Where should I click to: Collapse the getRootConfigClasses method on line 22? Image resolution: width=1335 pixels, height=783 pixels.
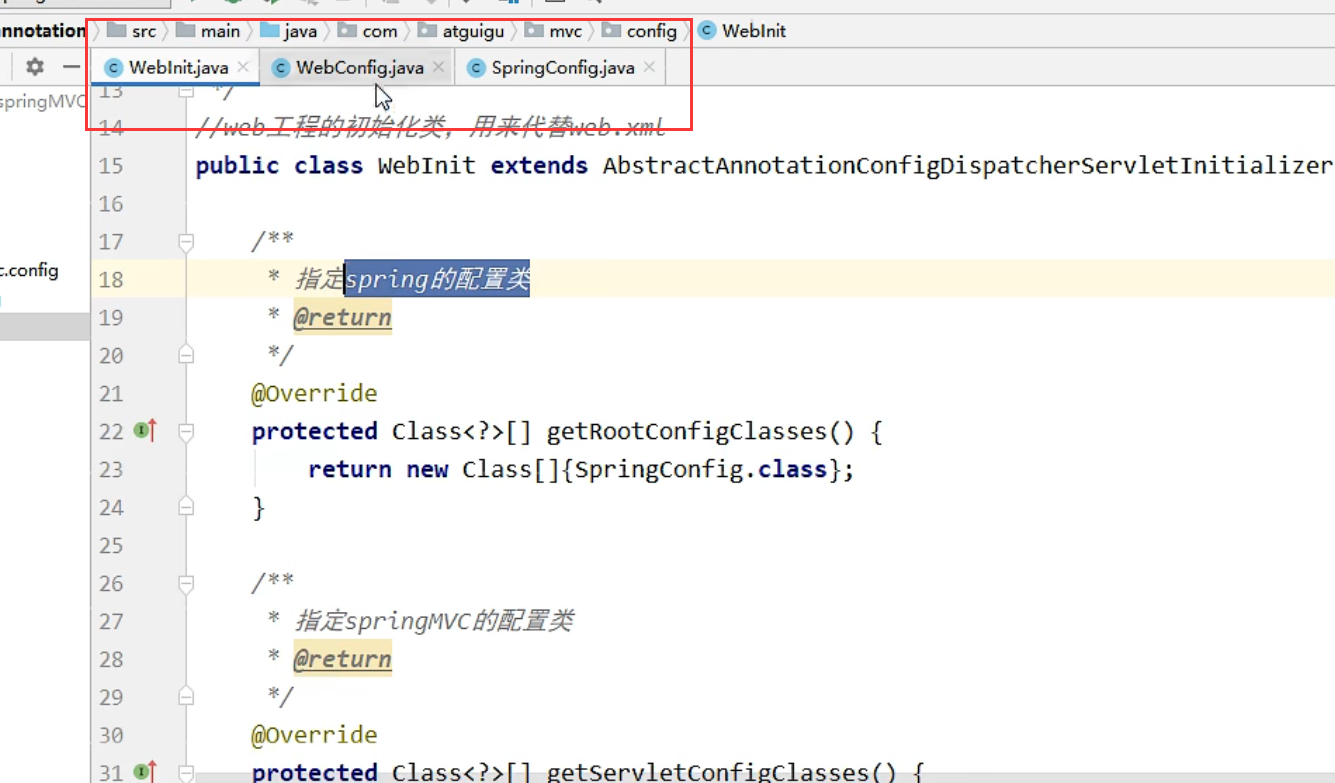[x=185, y=432]
